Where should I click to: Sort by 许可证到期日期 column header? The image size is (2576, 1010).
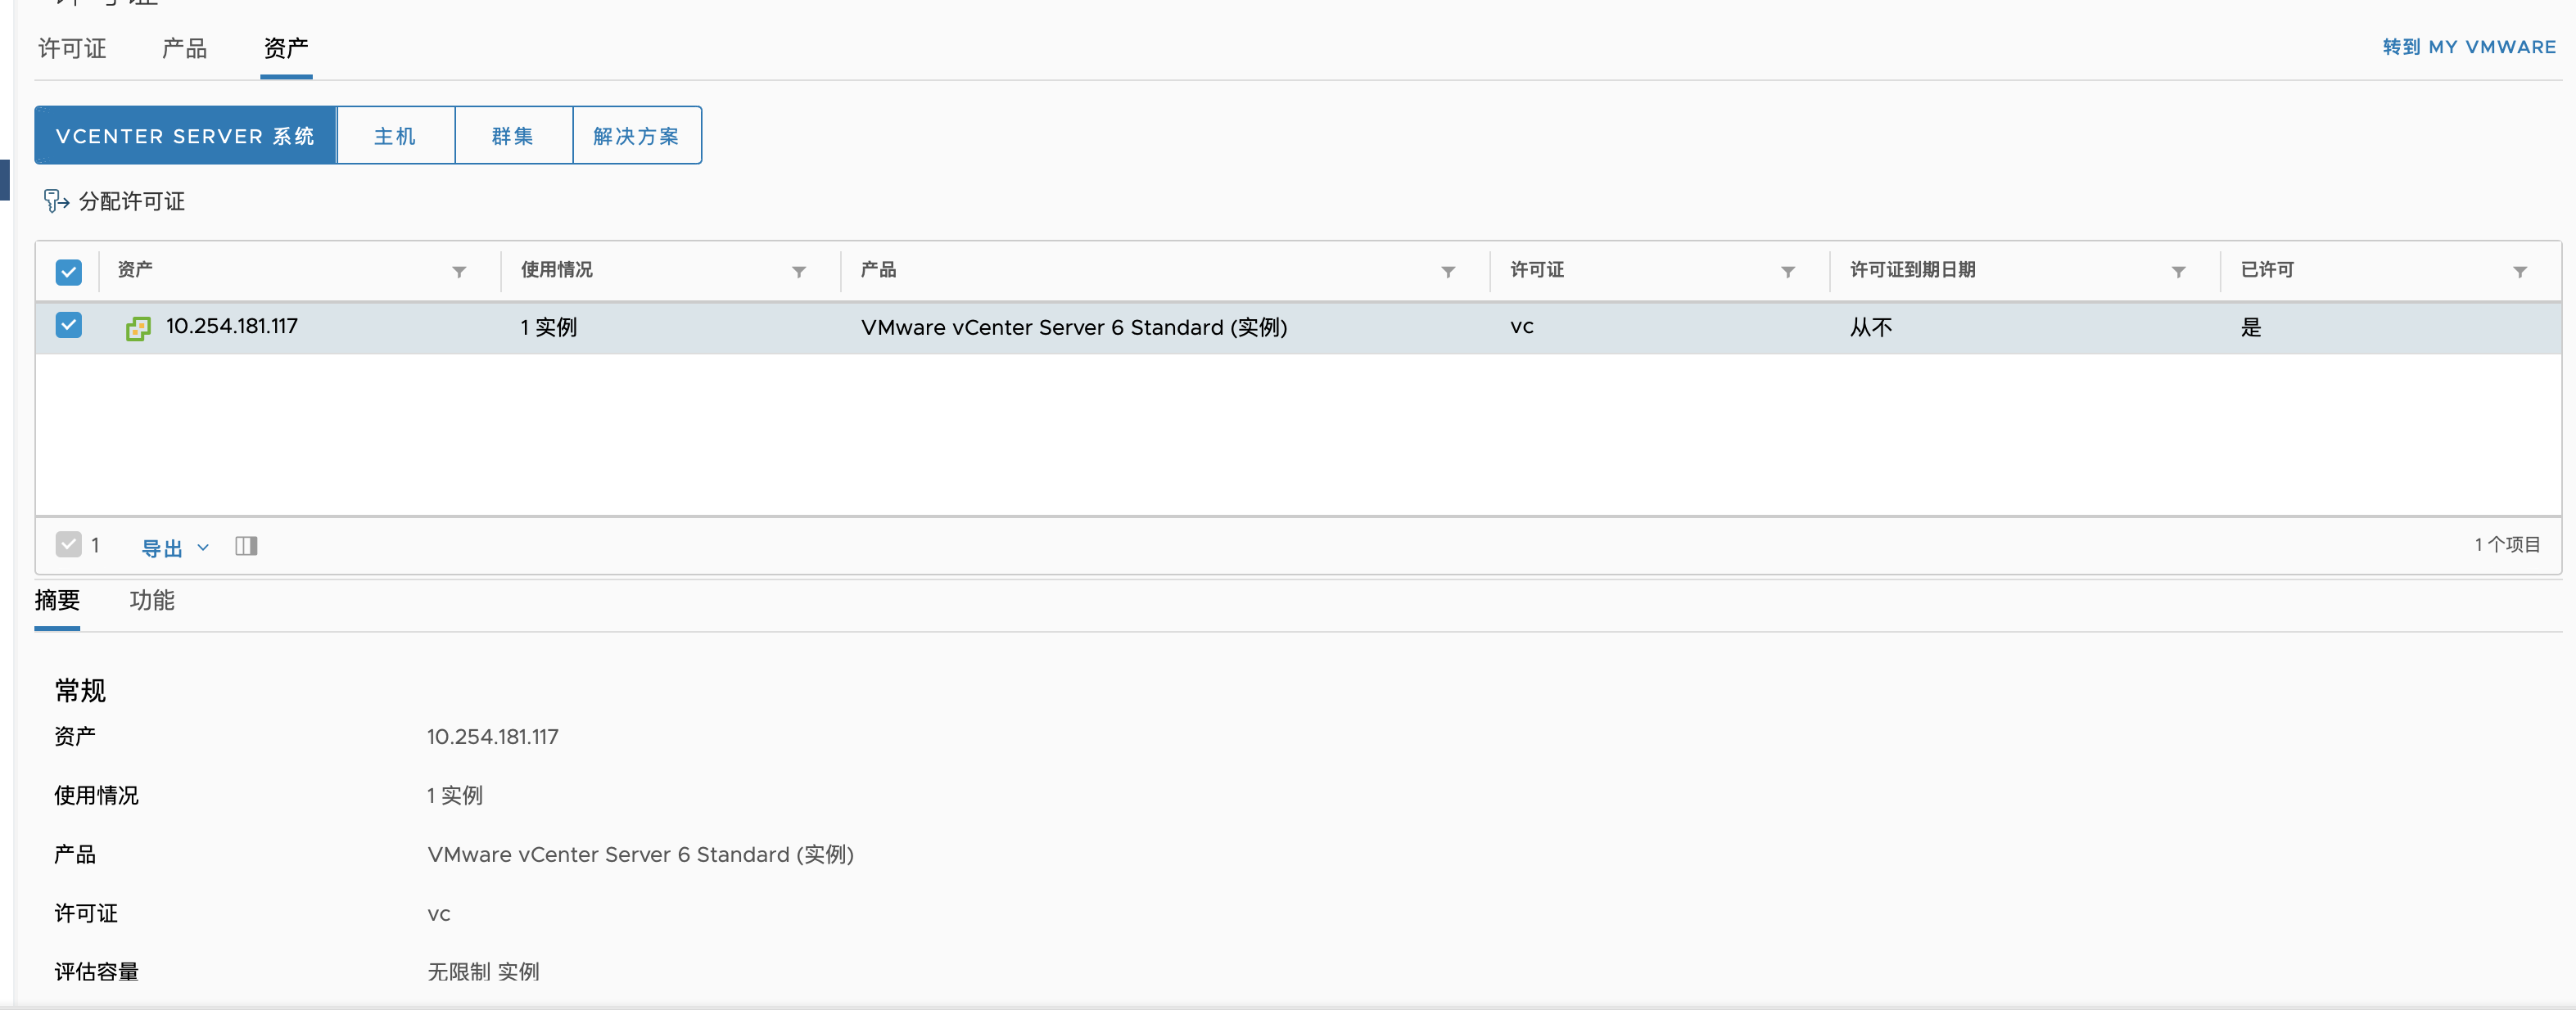coord(1912,270)
